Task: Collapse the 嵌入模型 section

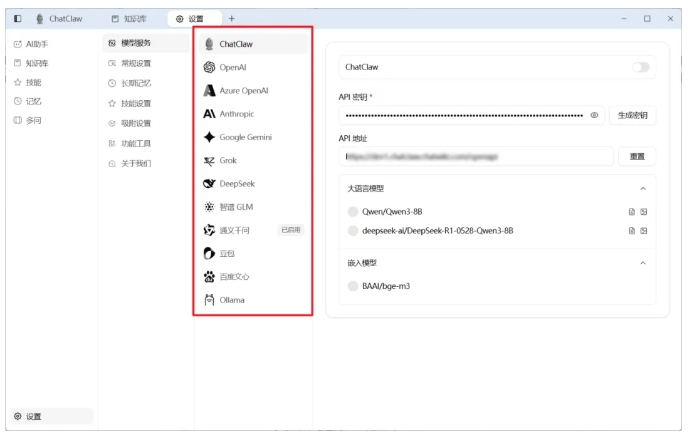Action: pyautogui.click(x=642, y=262)
